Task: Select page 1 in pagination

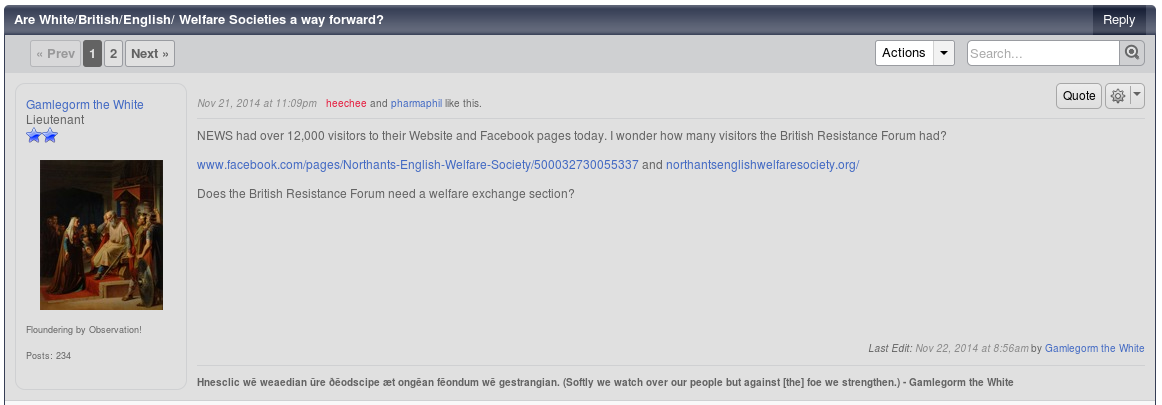Action: [93, 53]
